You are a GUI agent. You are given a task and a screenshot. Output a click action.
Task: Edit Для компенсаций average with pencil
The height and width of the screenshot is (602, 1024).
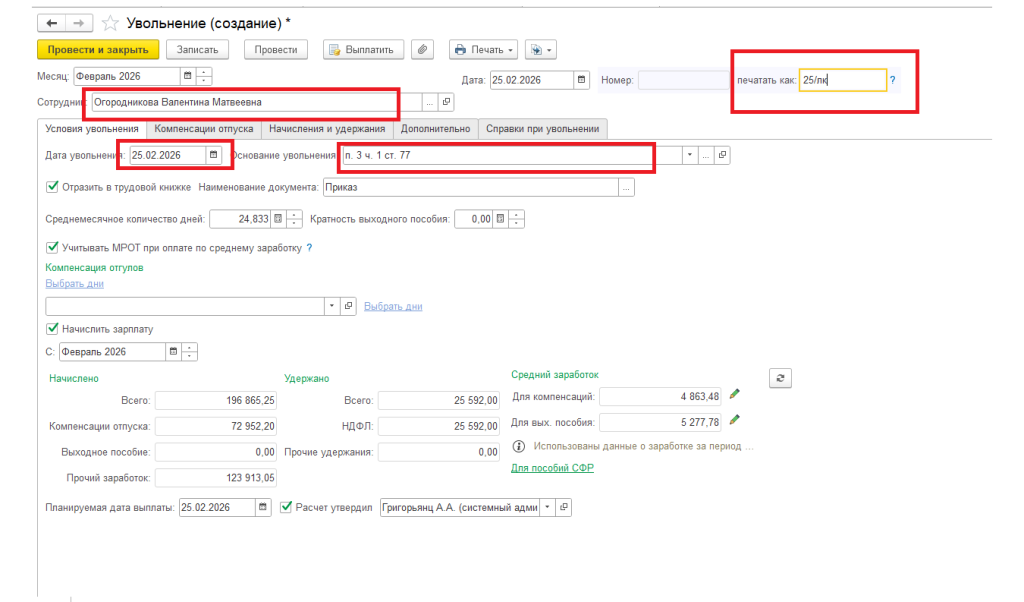pos(735,394)
